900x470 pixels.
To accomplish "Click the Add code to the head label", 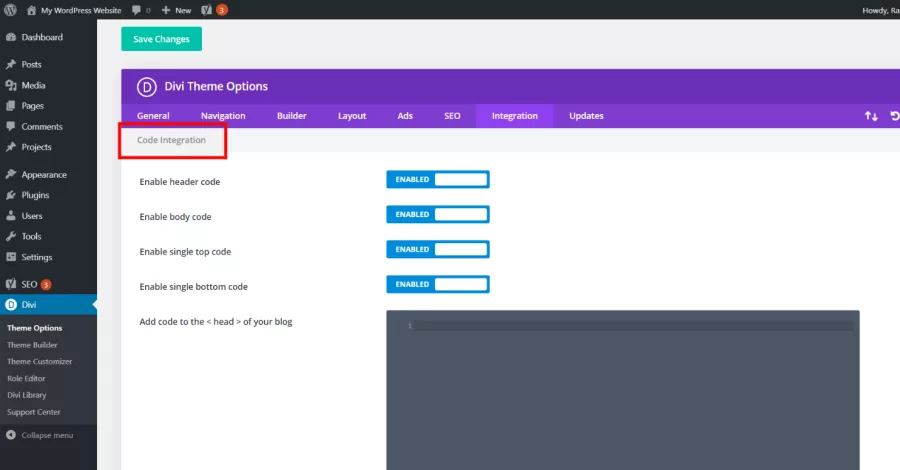I will click(x=216, y=322).
